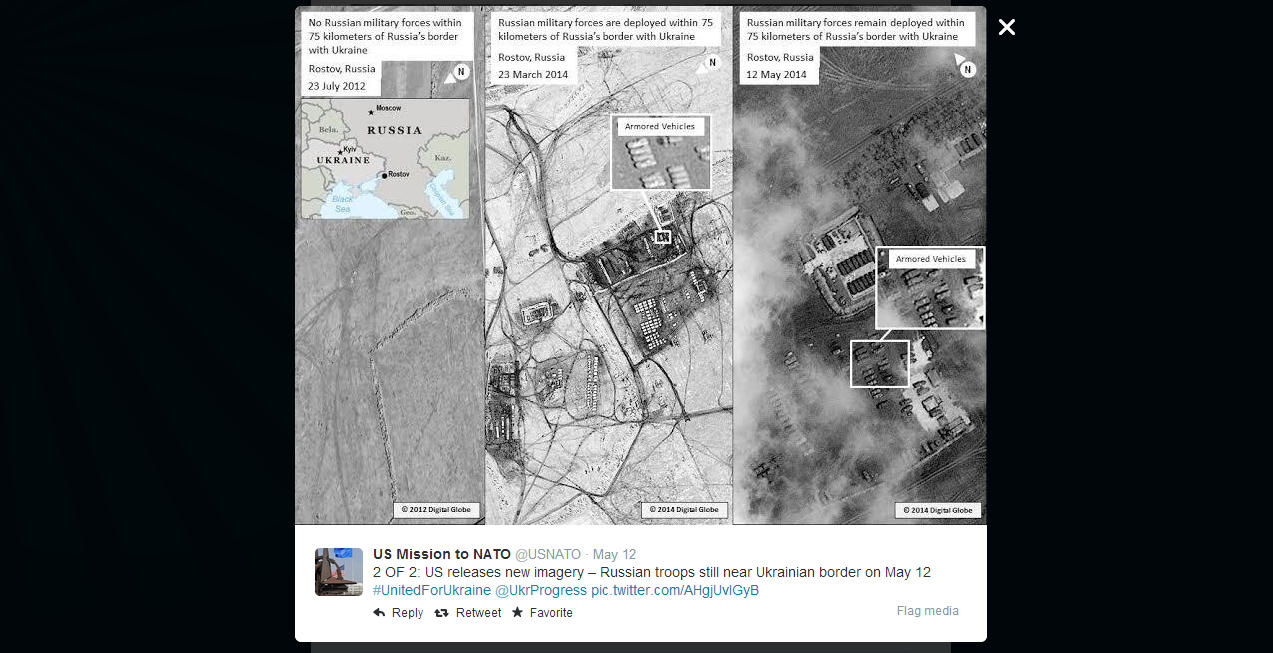Open the pic.twitter.com/AHgjUvlGyB link
The image size is (1273, 653).
[675, 590]
